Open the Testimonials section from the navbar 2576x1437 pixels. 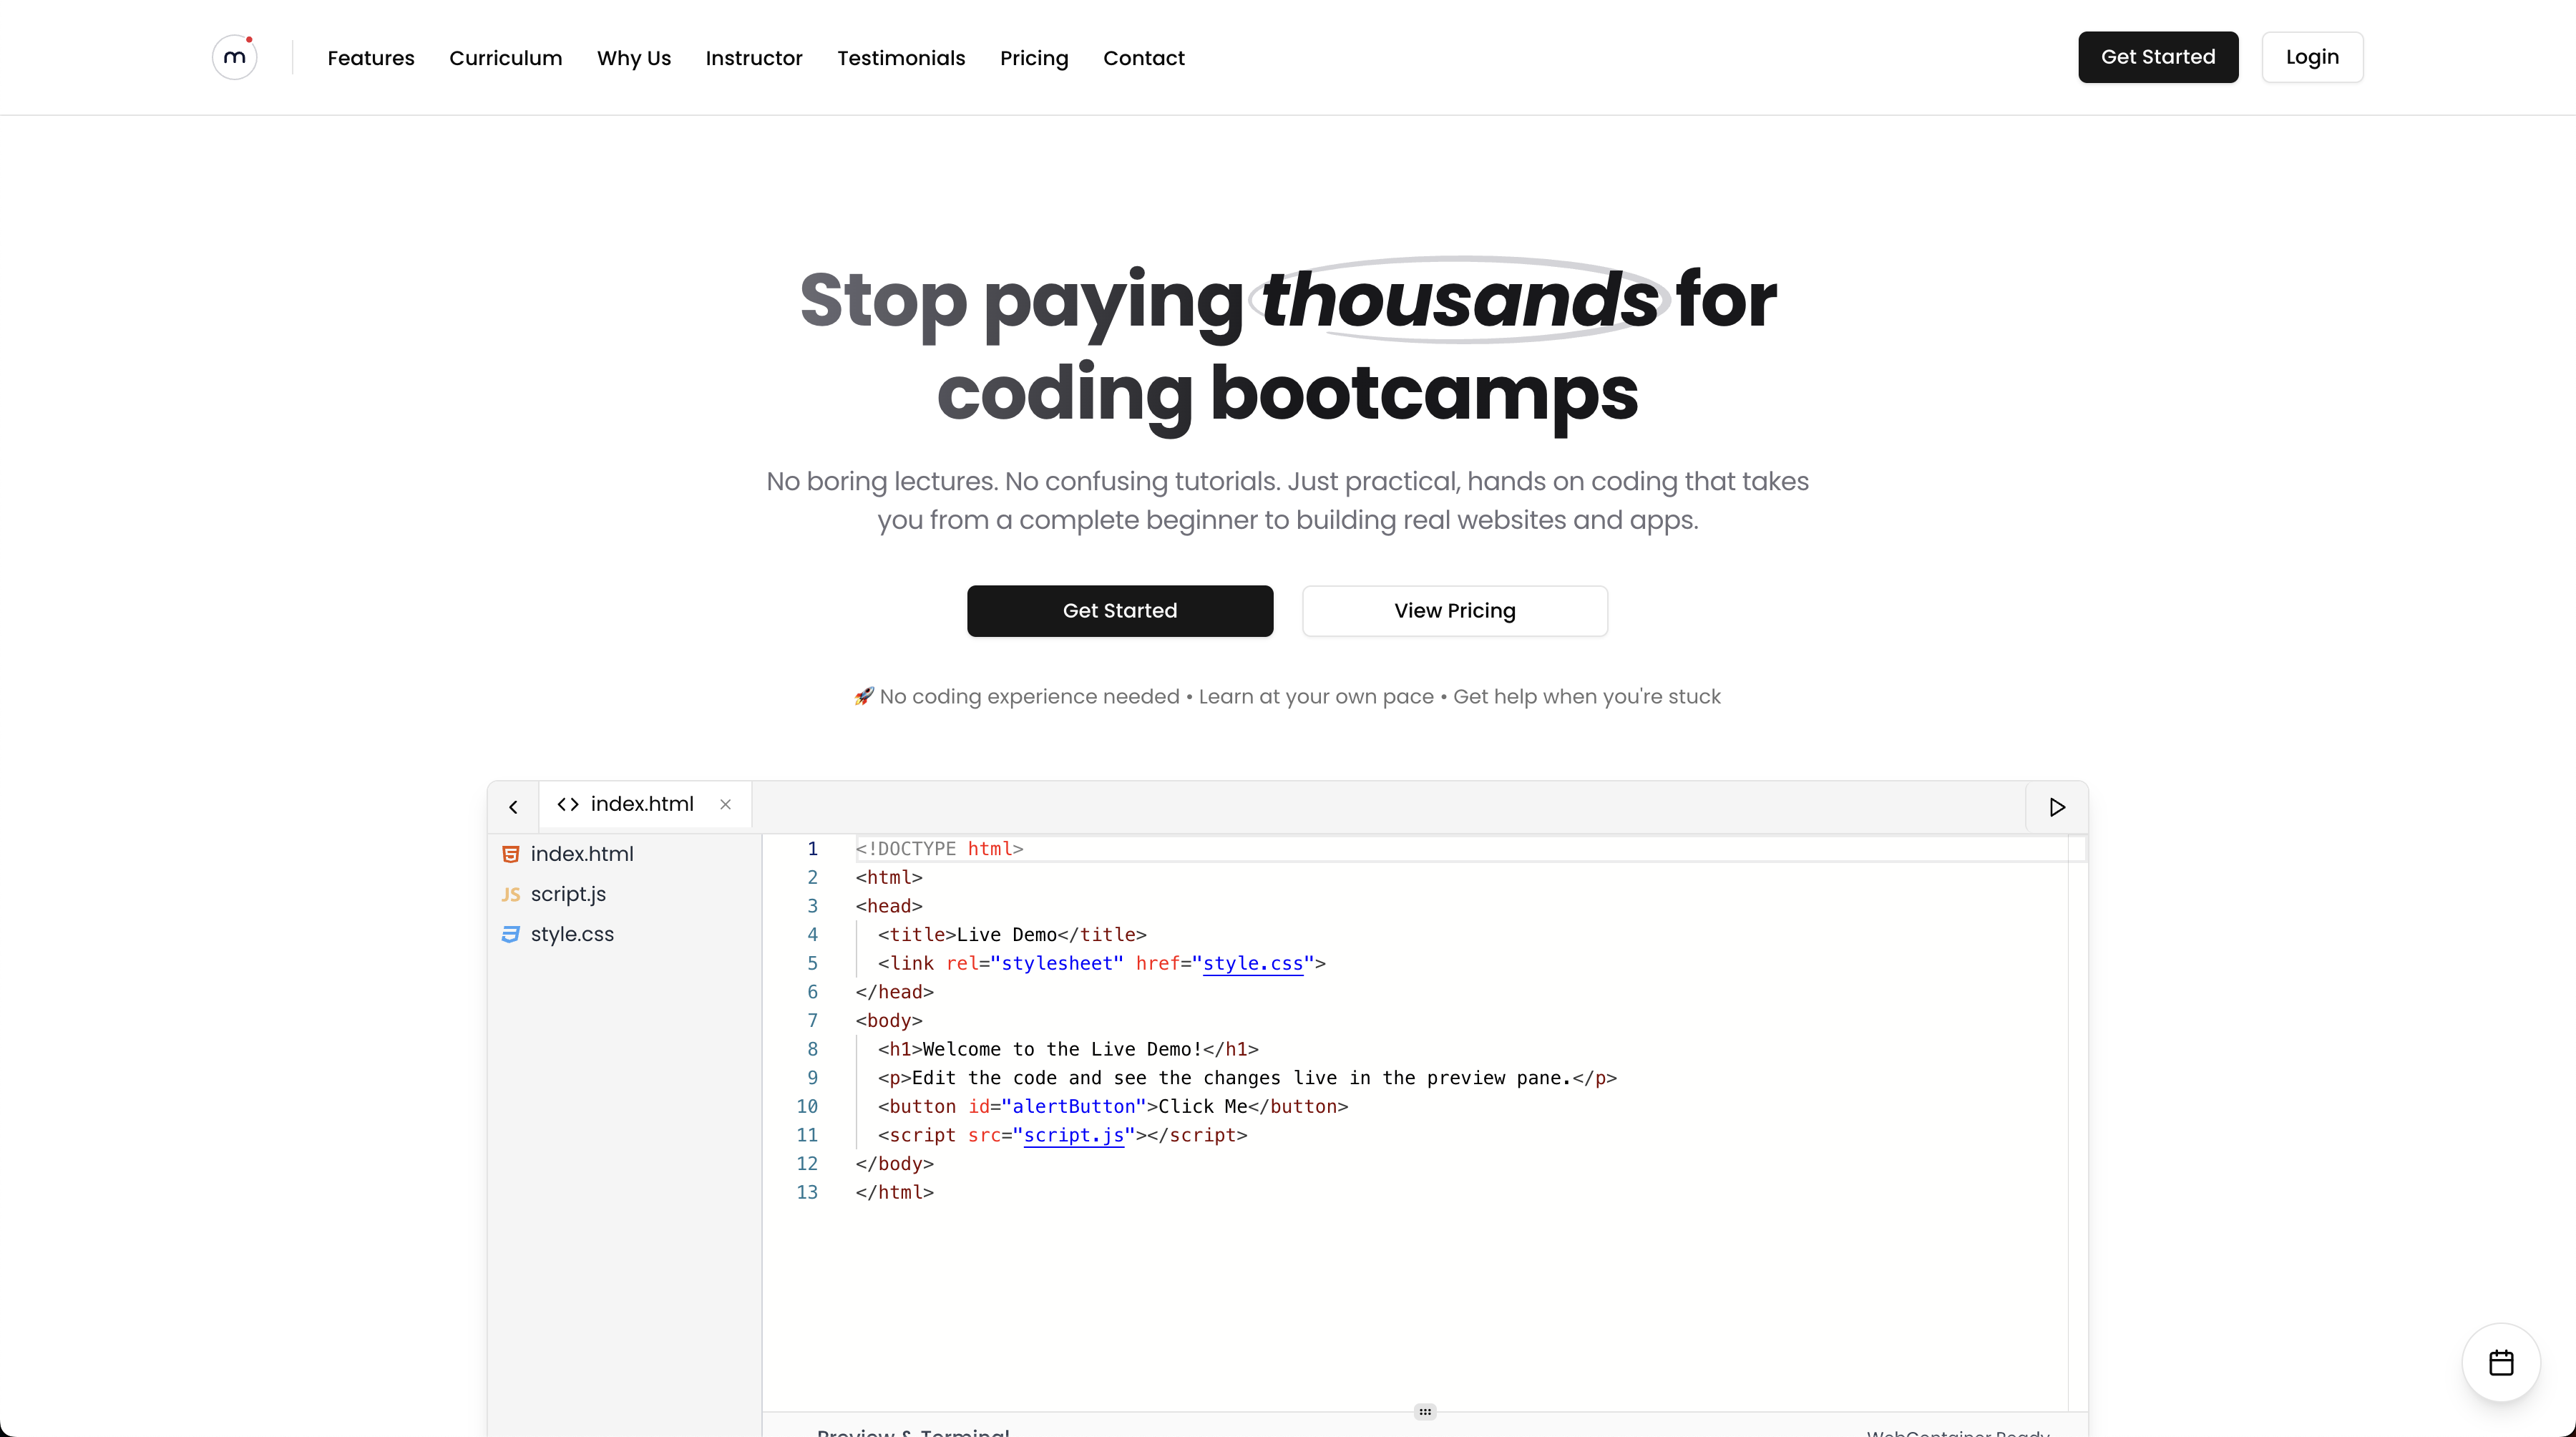coord(900,58)
